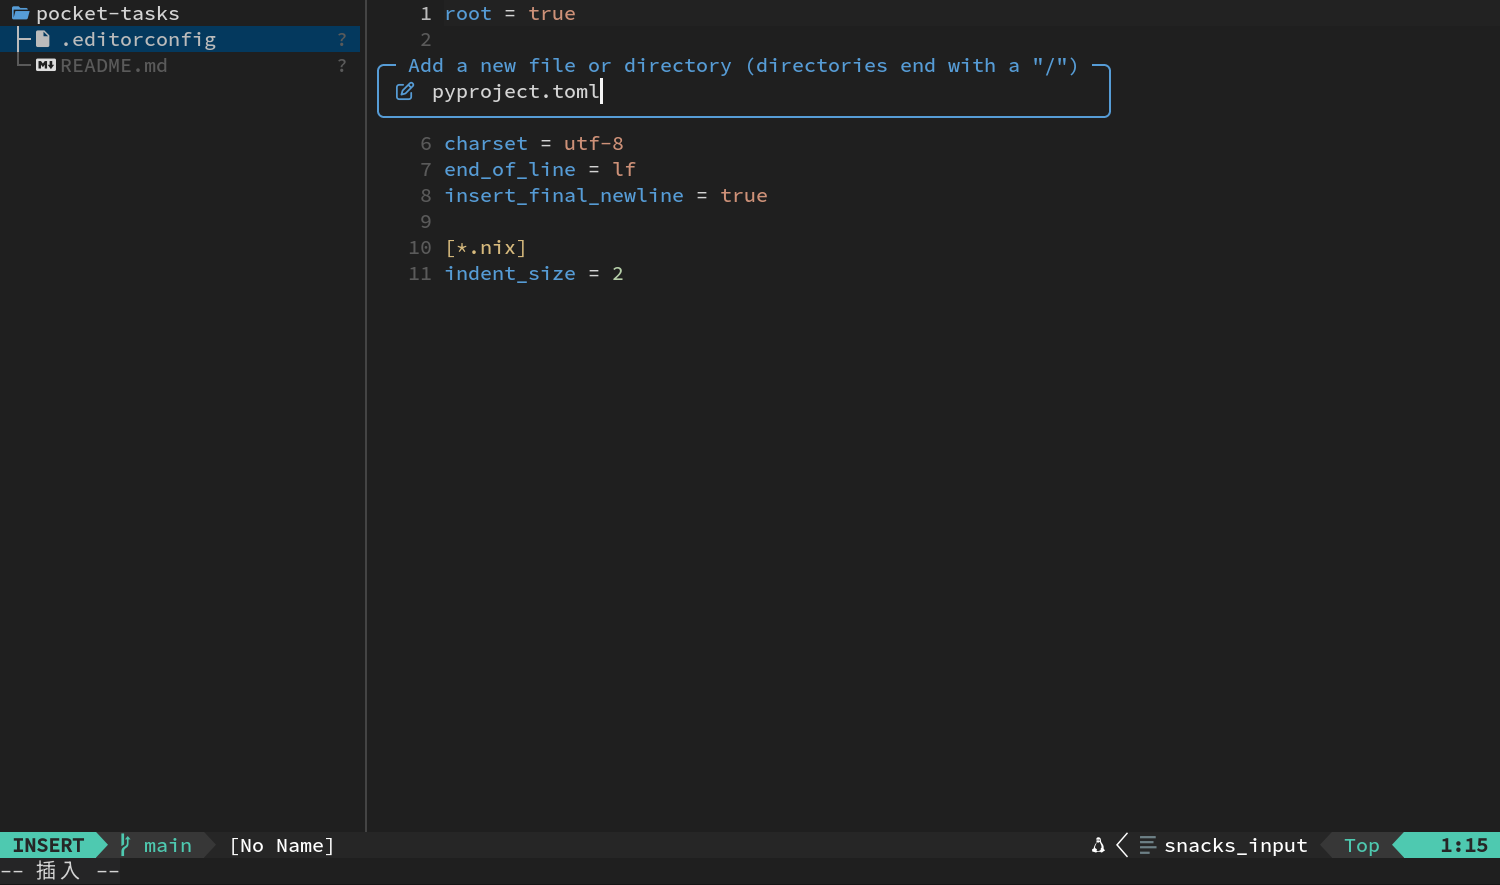Click the .editorconfig file icon
Viewport: 1500px width, 885px height.
[43, 39]
